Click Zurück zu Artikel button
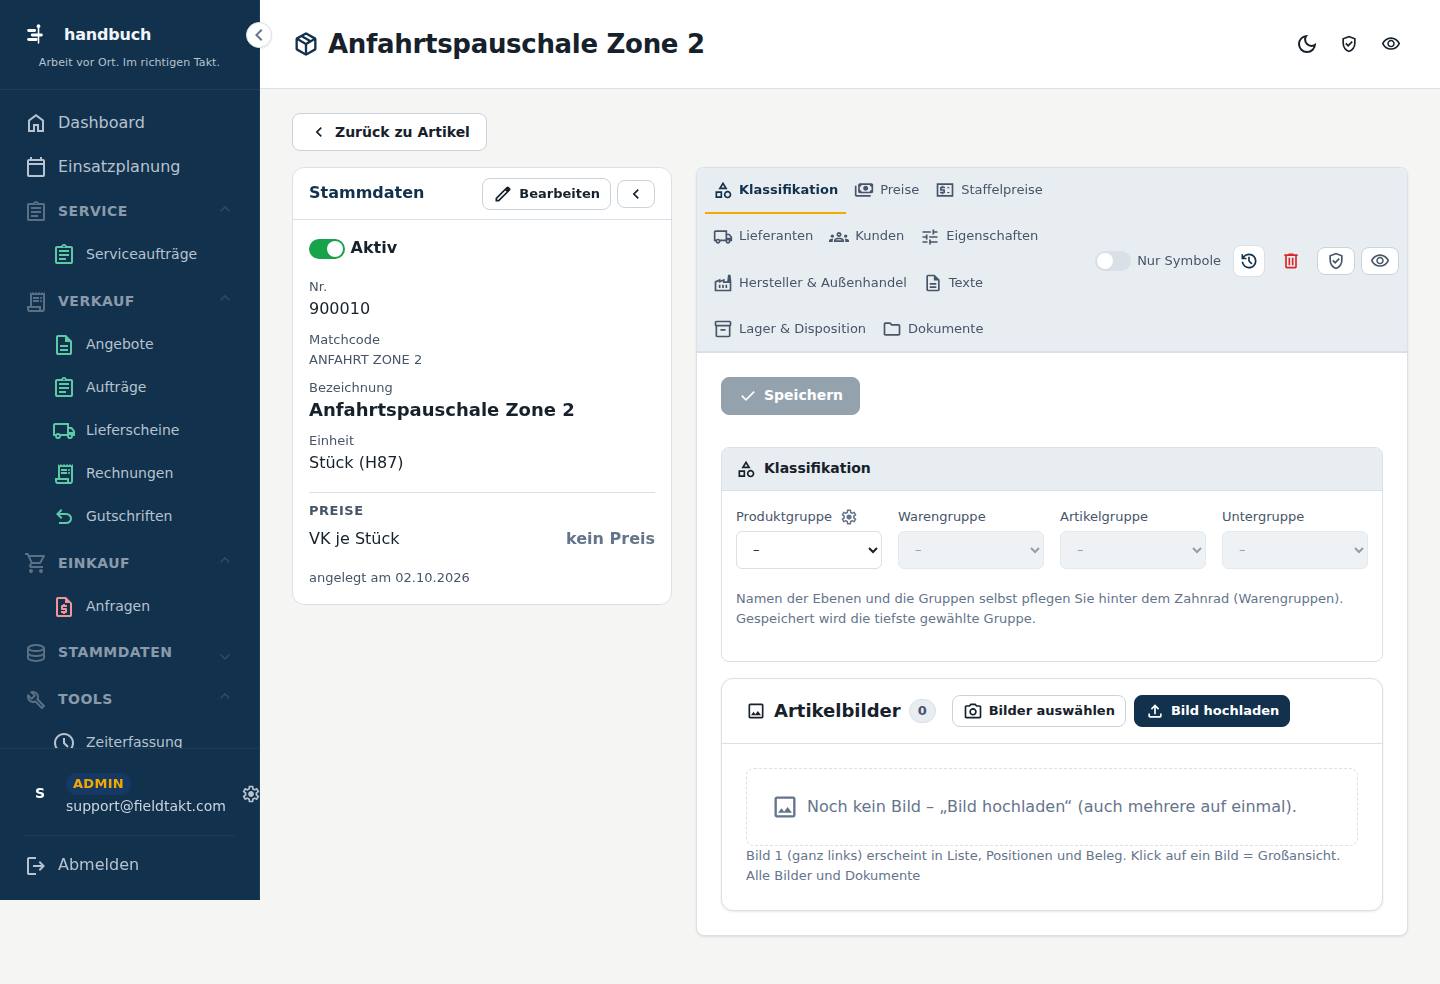Image resolution: width=1440 pixels, height=984 pixels. (x=389, y=132)
